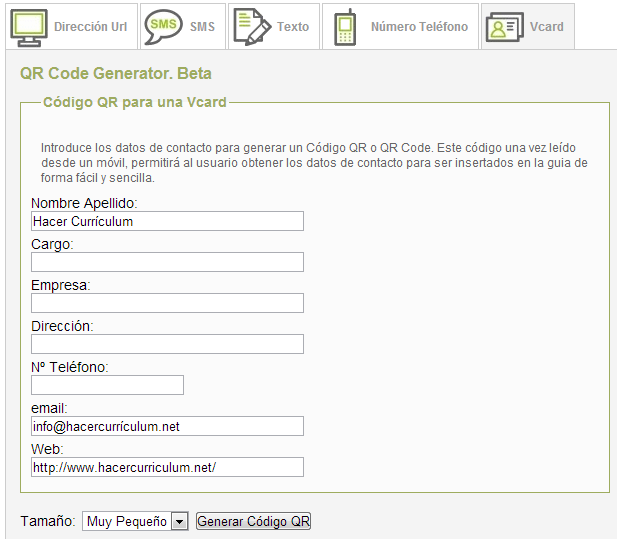
Task: Switch to the SMS tab label
Action: tap(202, 27)
